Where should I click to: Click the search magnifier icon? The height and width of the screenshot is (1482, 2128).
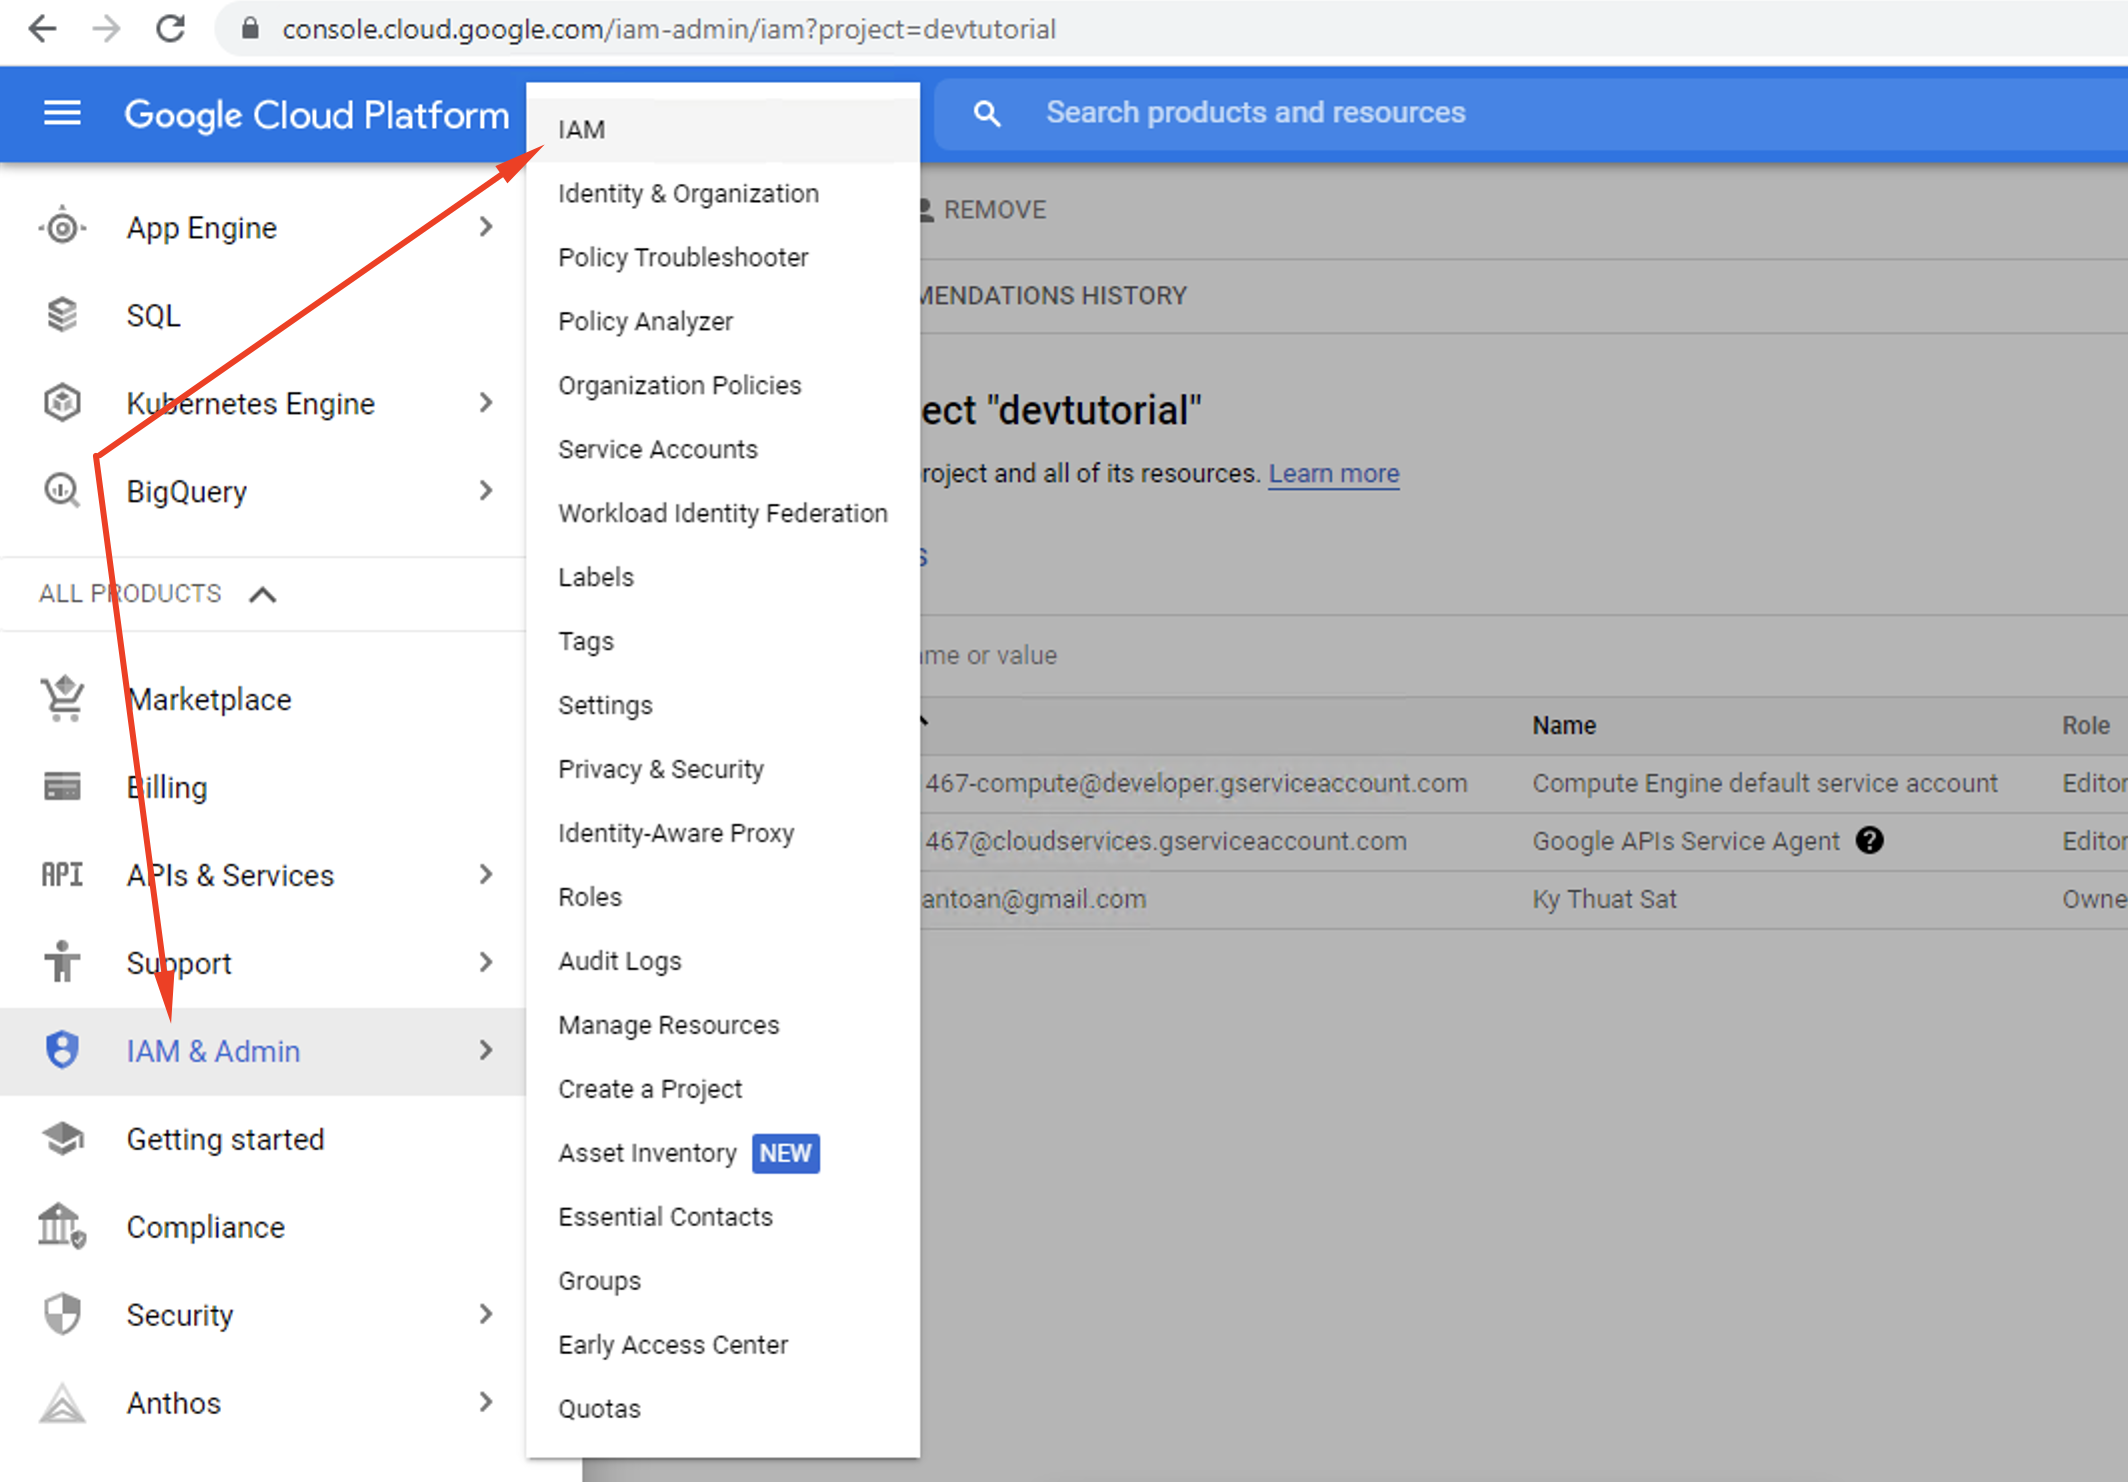[987, 113]
